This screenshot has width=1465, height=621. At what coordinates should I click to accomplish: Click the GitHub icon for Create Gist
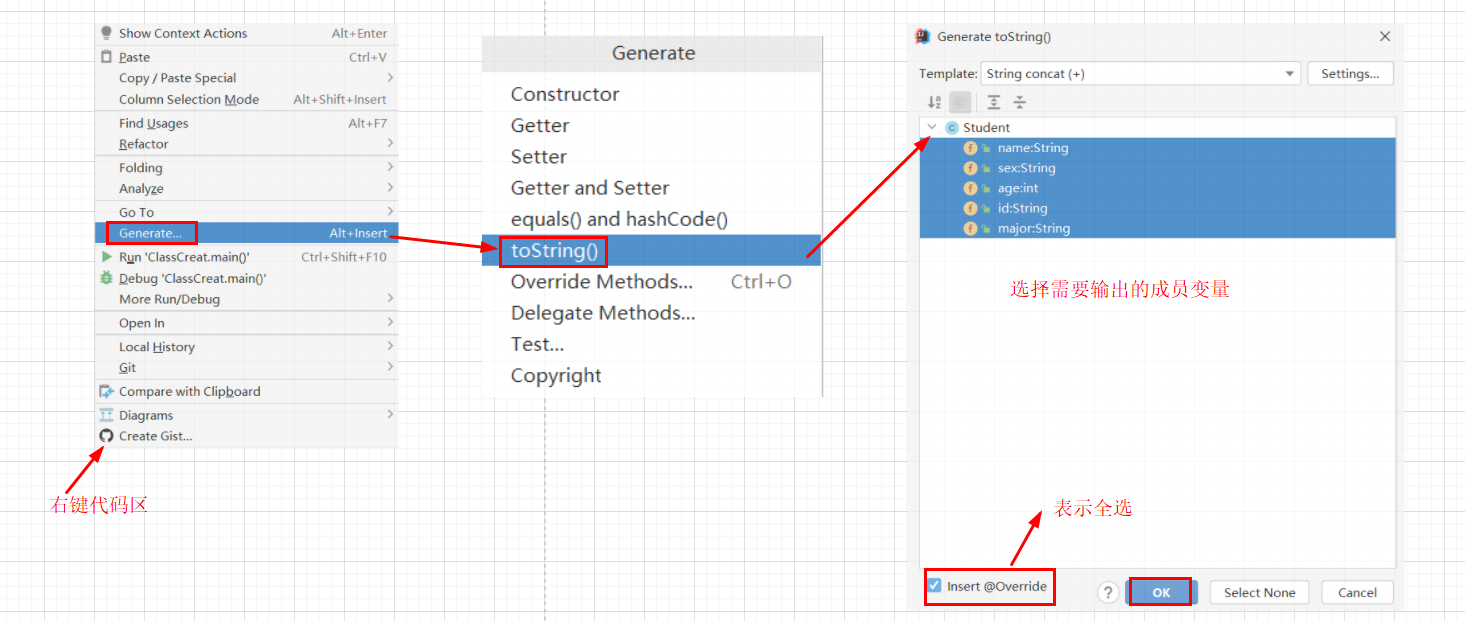pos(107,436)
